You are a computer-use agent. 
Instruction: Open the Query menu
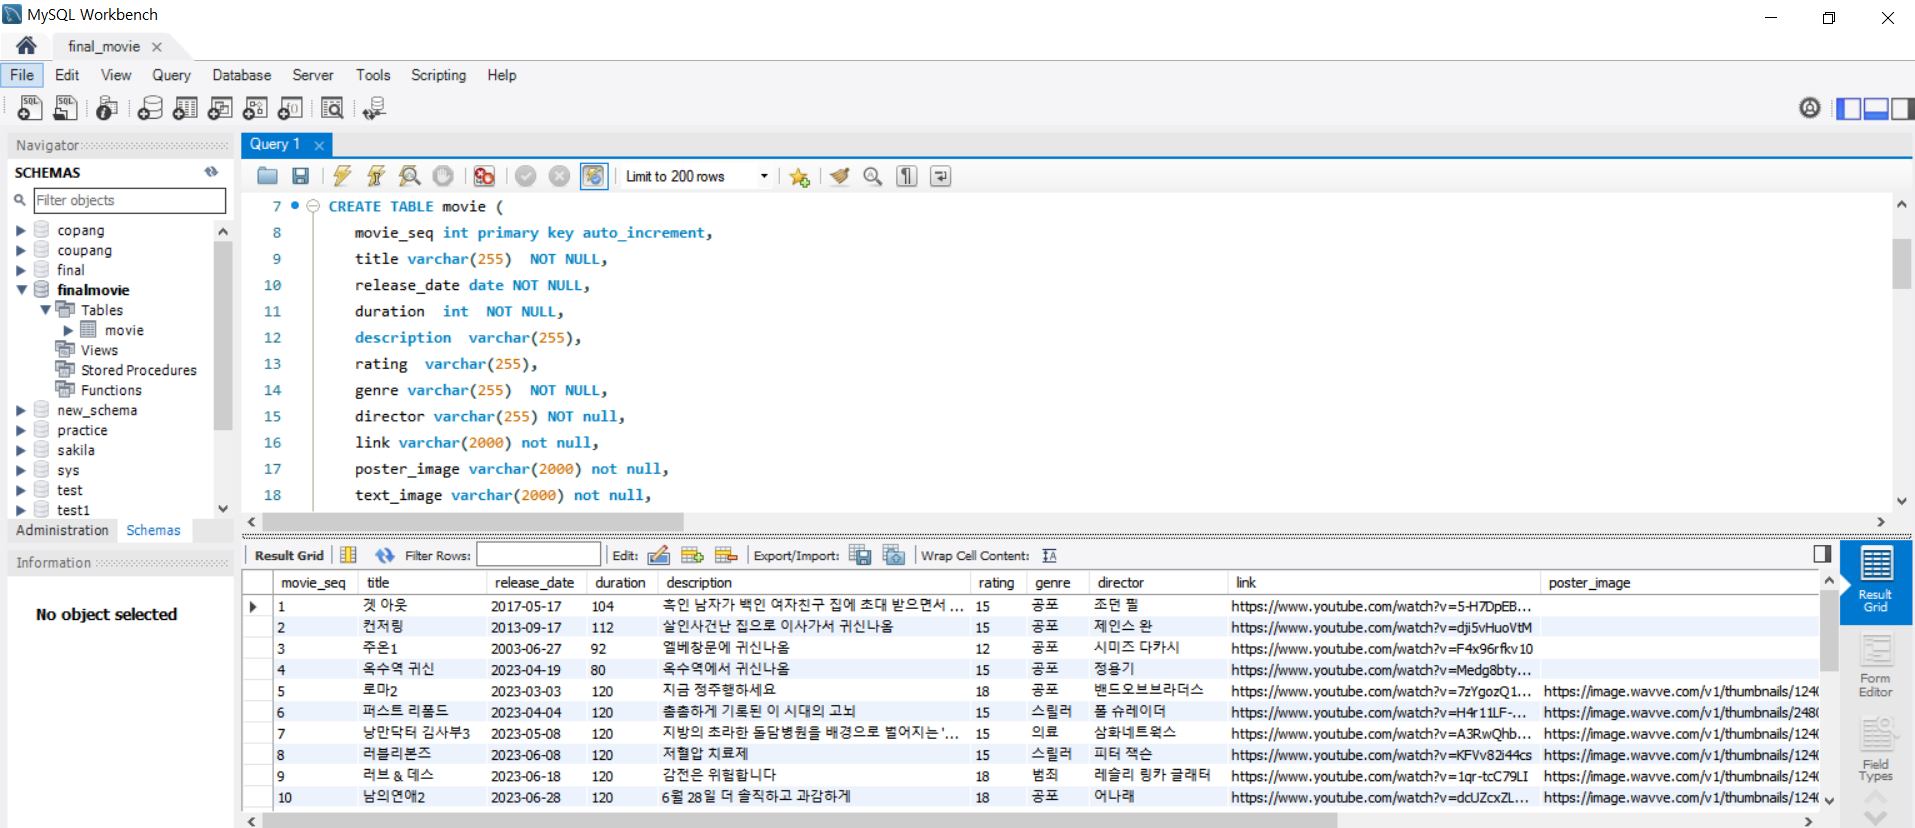171,75
